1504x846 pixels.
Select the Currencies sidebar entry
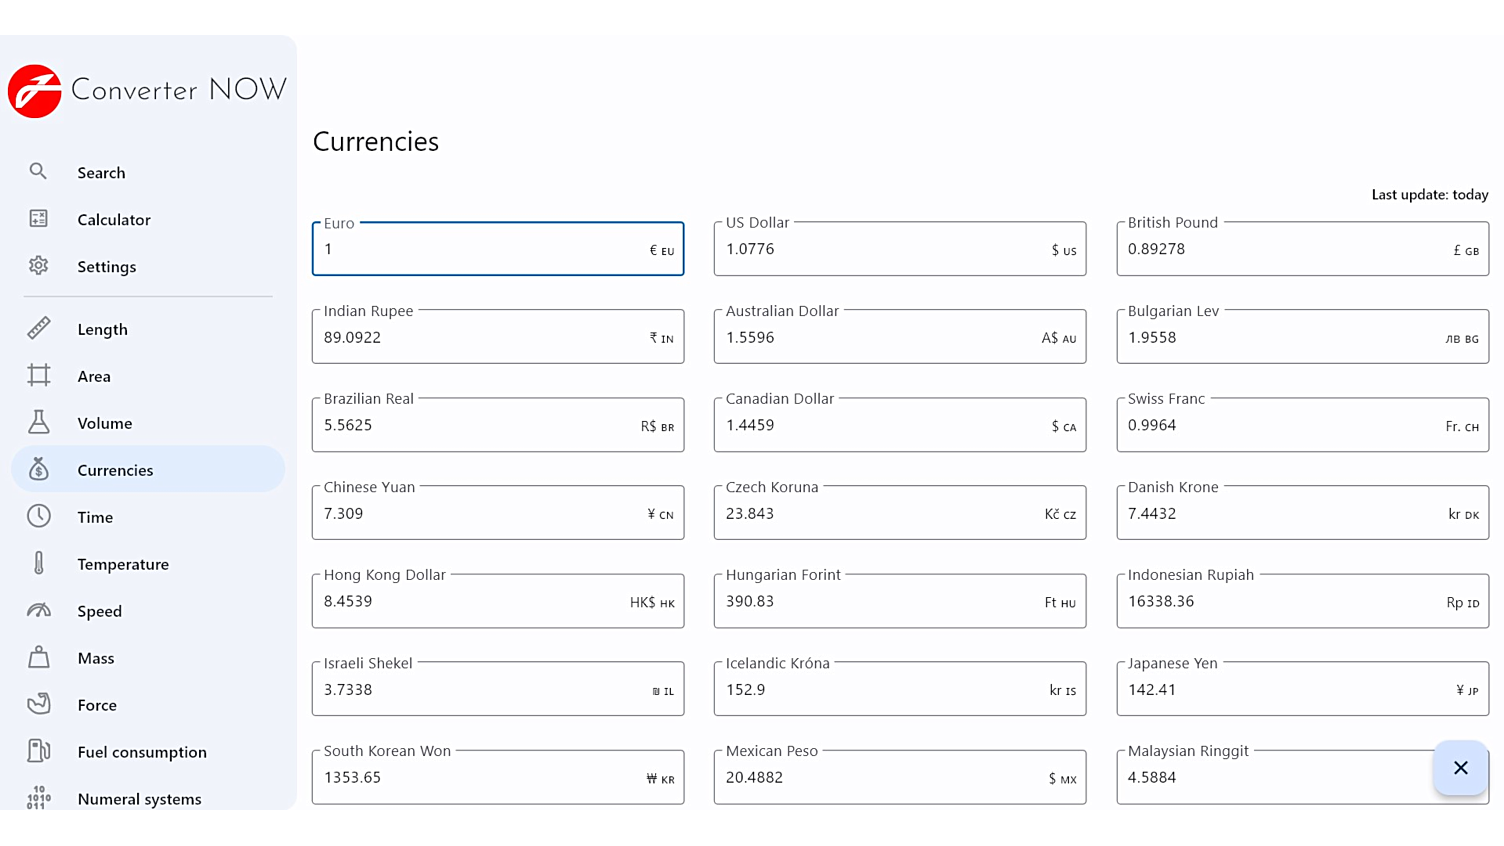tap(115, 470)
